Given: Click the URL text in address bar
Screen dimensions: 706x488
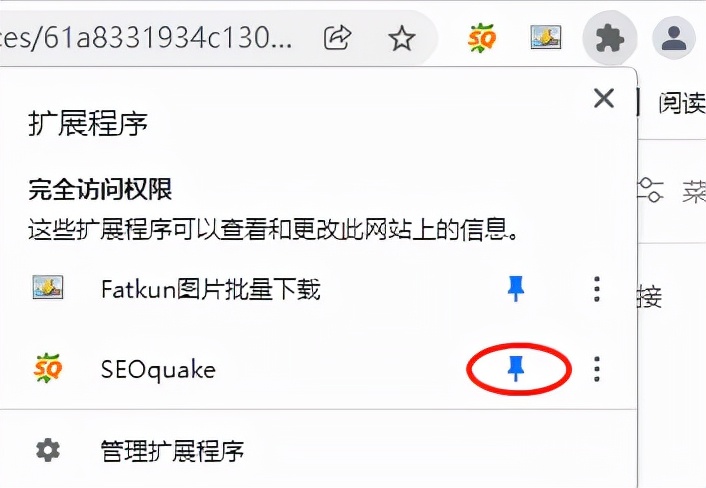Looking at the screenshot, I should coord(146,38).
